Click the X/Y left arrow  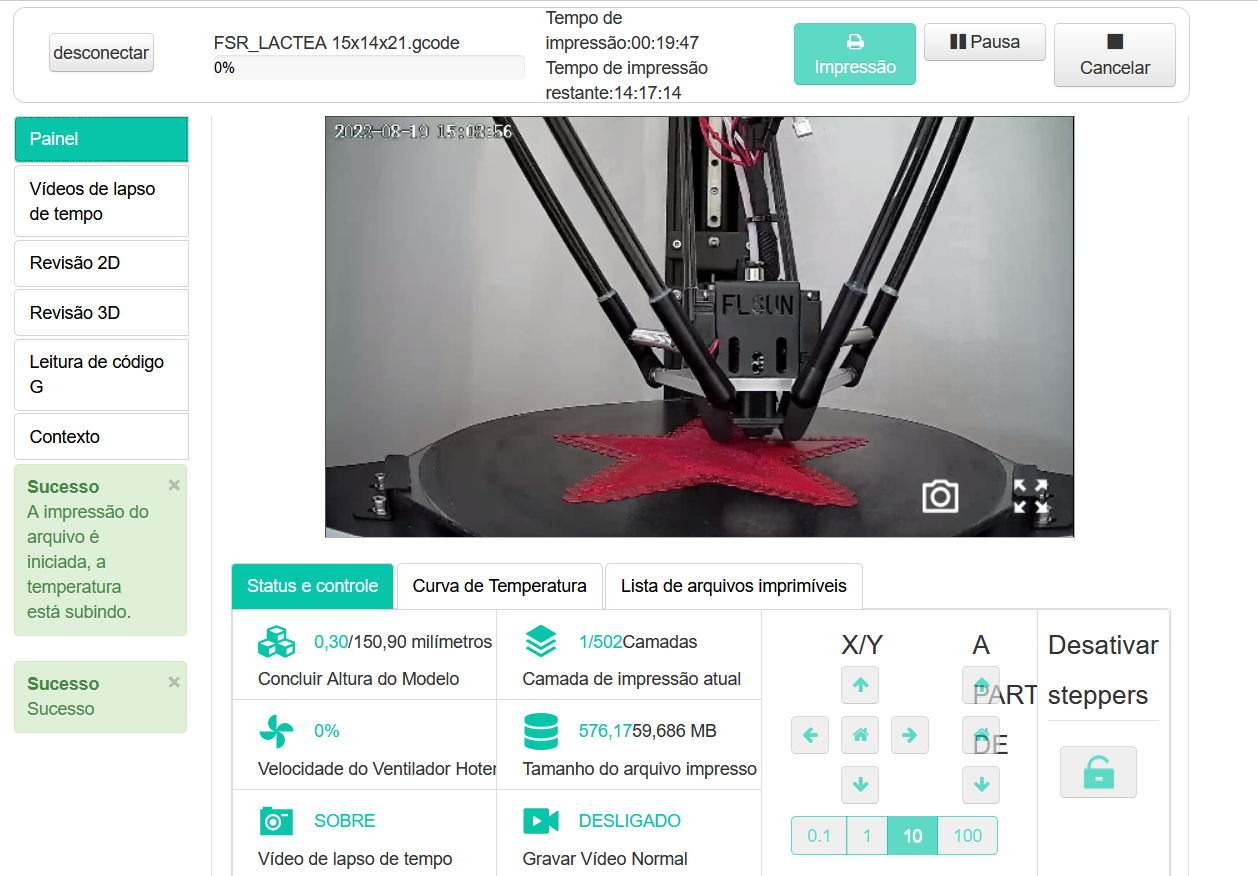tap(810, 736)
